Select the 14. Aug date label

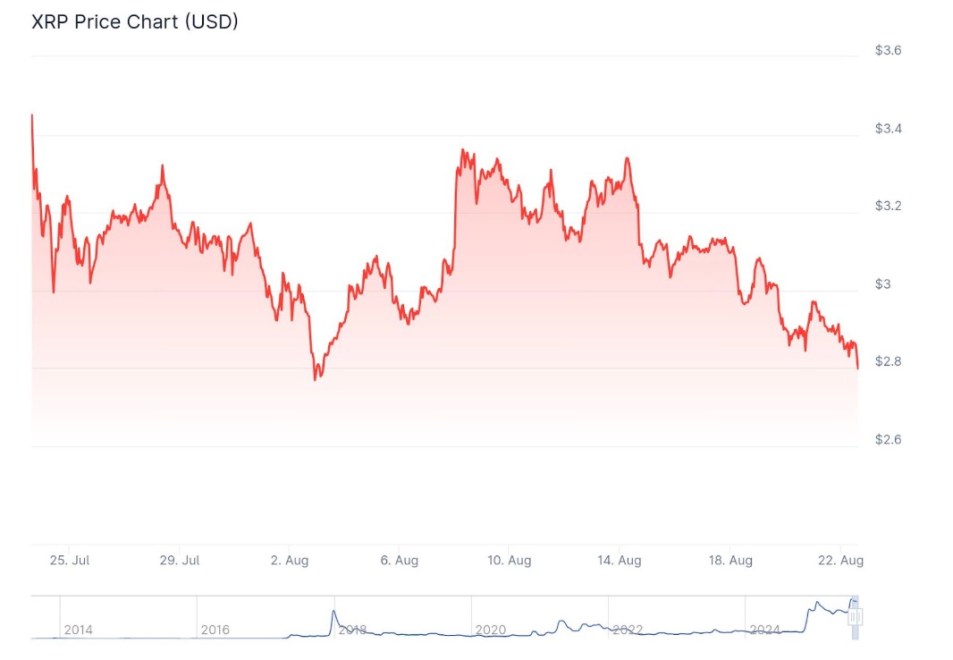[619, 560]
